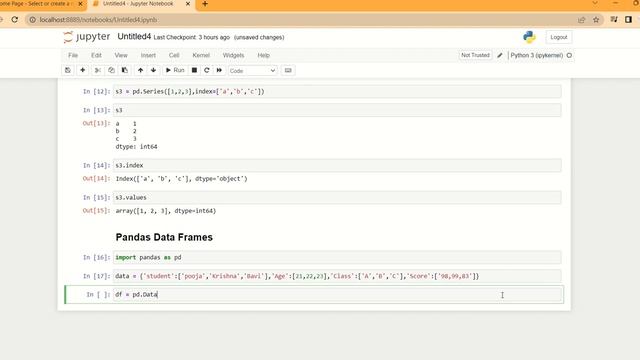
Task: Open the Widgets menu
Action: click(233, 55)
